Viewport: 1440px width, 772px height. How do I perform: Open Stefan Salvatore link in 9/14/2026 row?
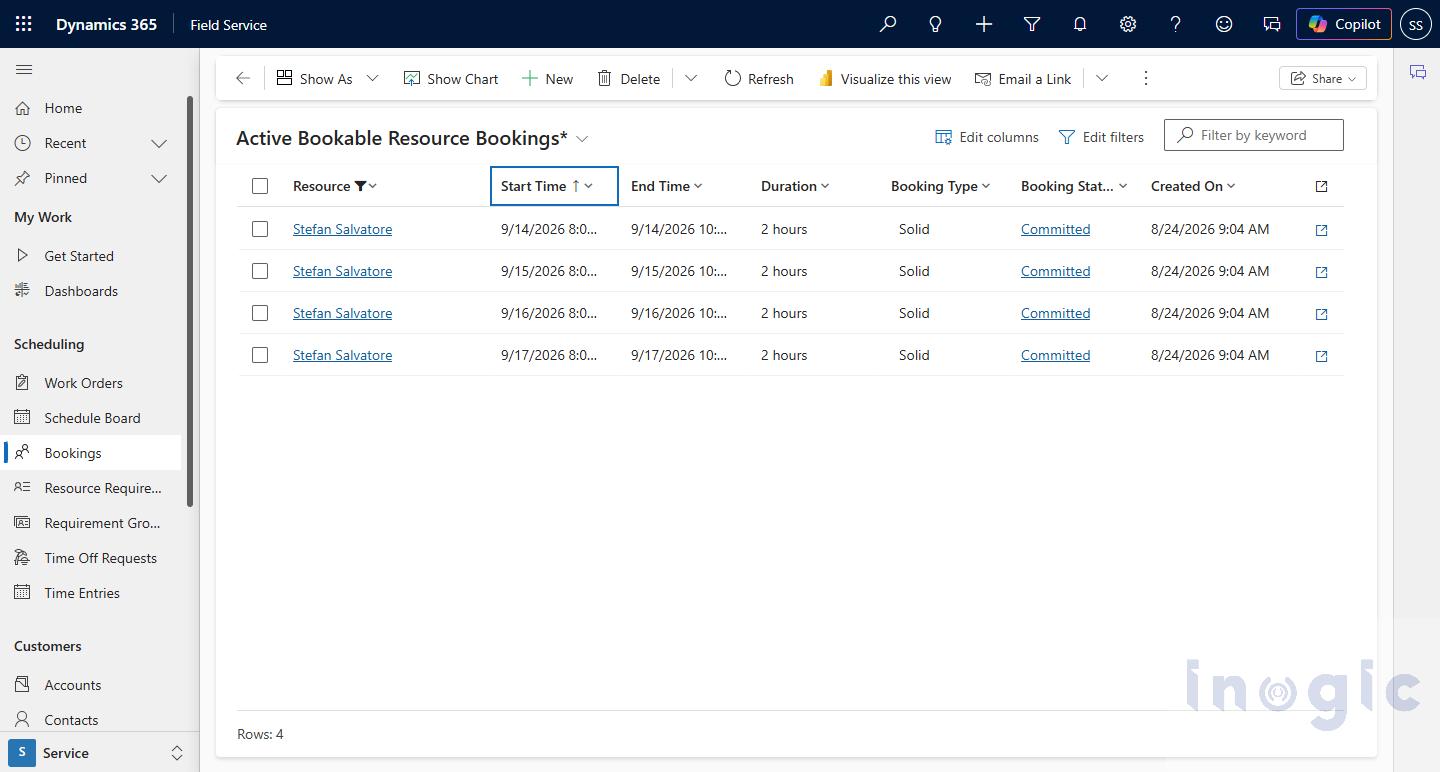tap(342, 229)
